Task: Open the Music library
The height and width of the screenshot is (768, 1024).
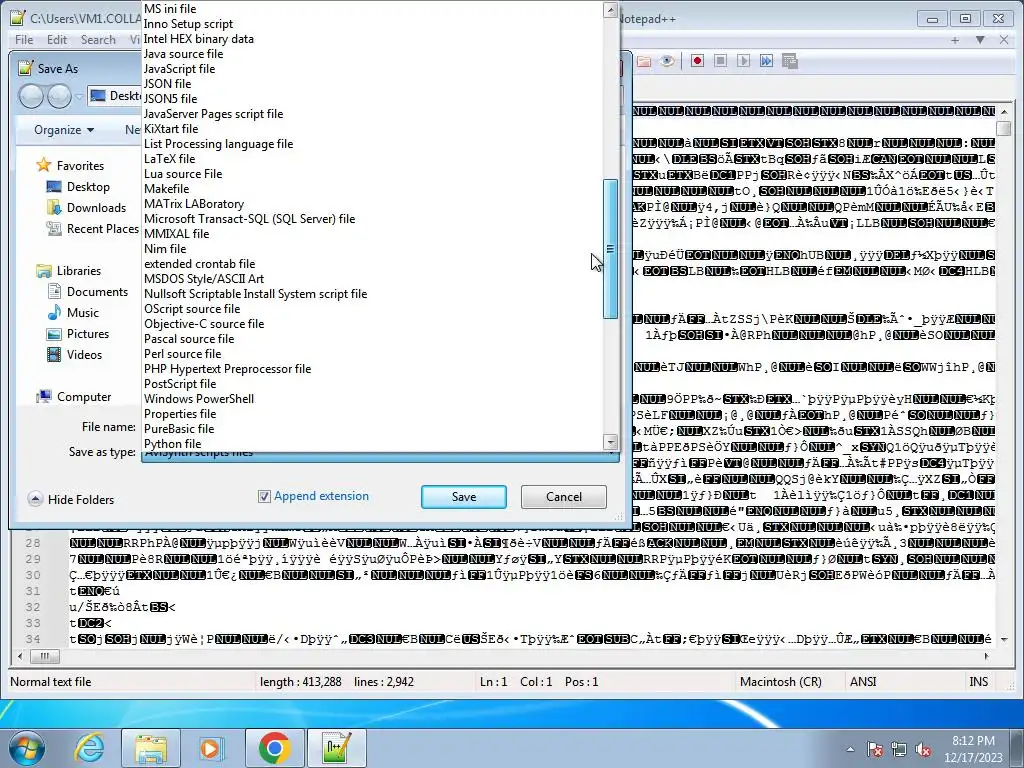Action: pos(82,313)
